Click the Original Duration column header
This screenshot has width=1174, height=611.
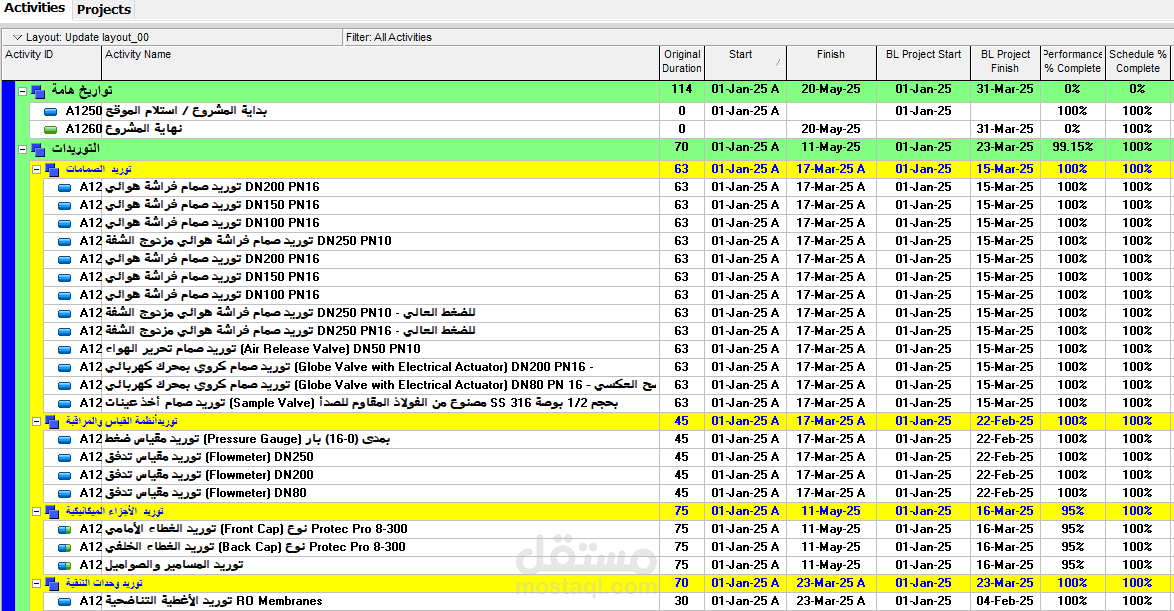click(x=682, y=62)
